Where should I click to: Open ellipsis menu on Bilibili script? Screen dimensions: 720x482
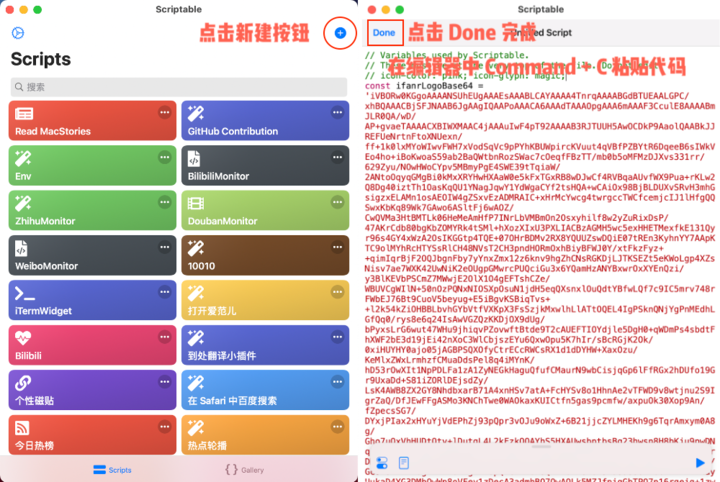(x=164, y=337)
